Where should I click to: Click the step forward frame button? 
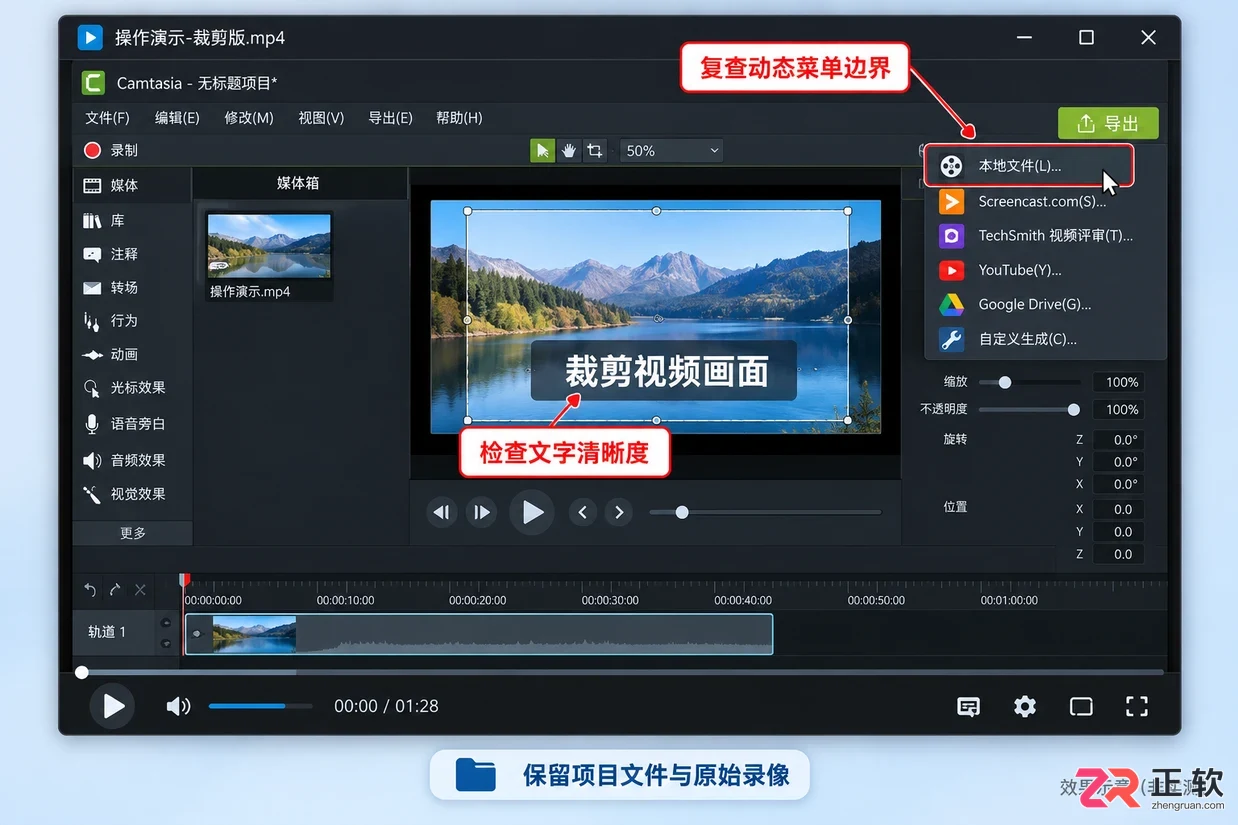pyautogui.click(x=482, y=513)
